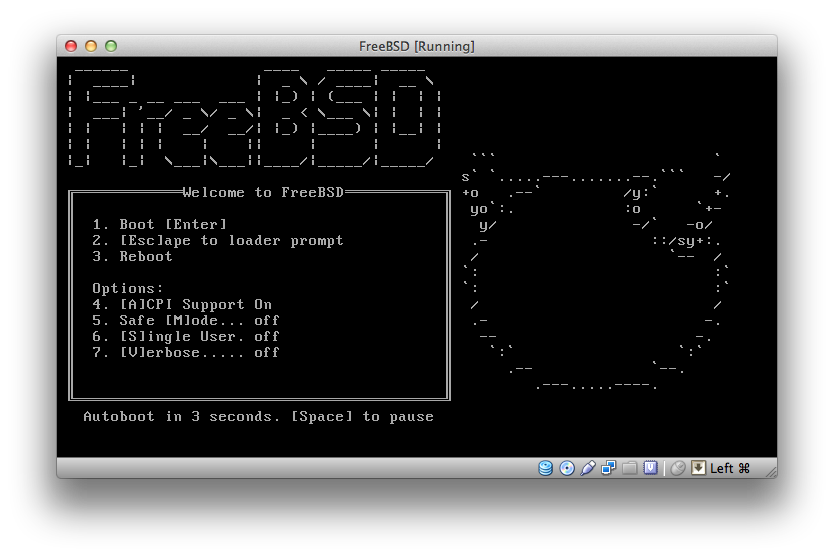Viewport: 834px width, 557px height.
Task: Click '4. [A]CPI Support On' line
Action: click(182, 304)
